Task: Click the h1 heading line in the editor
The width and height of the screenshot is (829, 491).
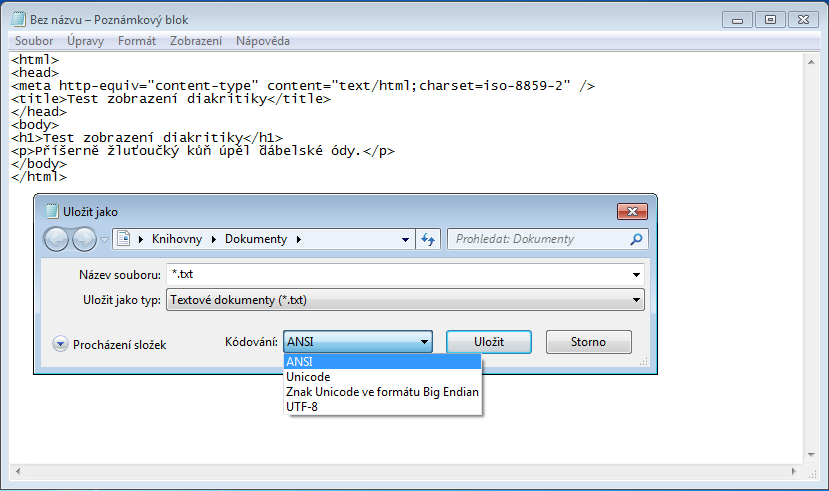Action: click(x=146, y=138)
